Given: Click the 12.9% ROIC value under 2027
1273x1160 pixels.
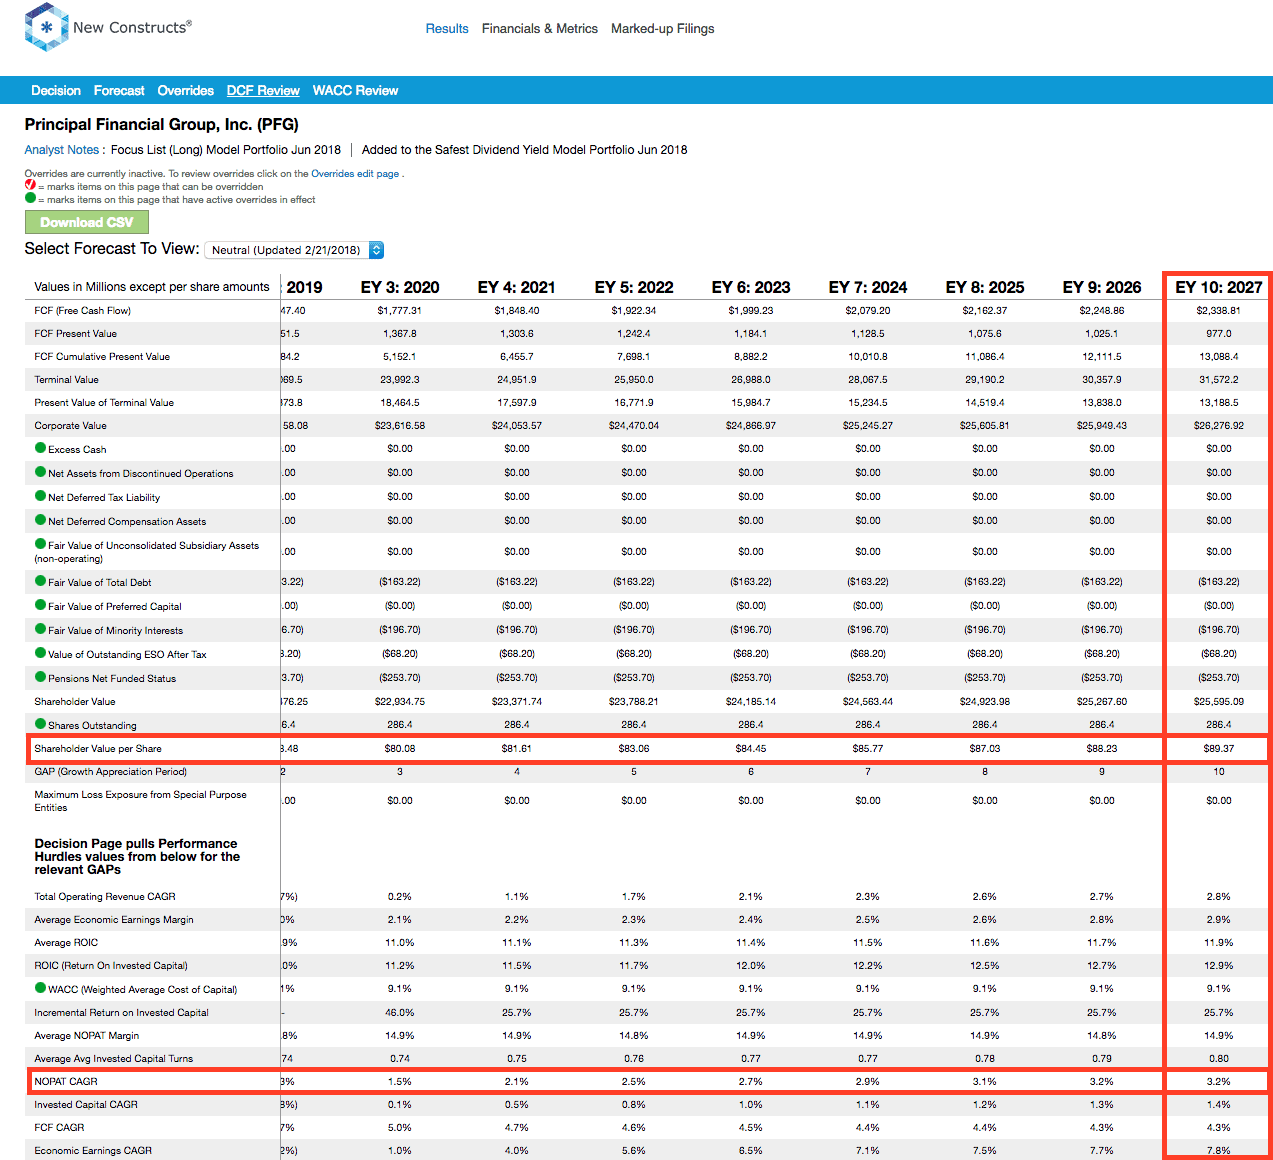Looking at the screenshot, I should coord(1218,965).
